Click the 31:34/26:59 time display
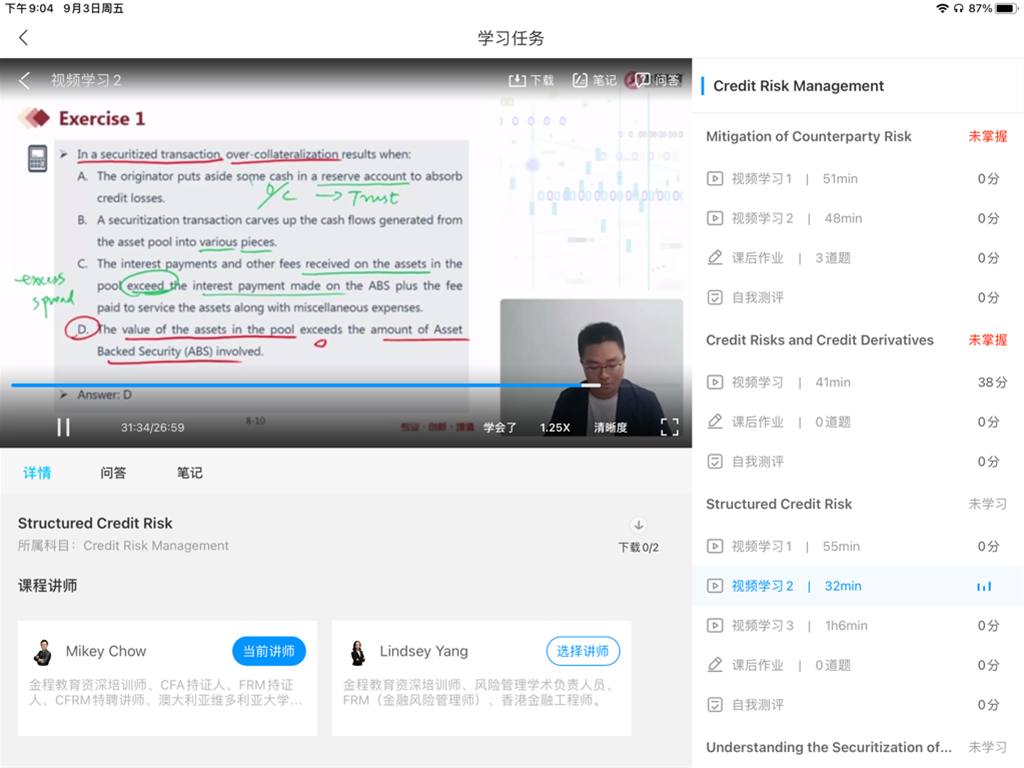 (x=152, y=428)
